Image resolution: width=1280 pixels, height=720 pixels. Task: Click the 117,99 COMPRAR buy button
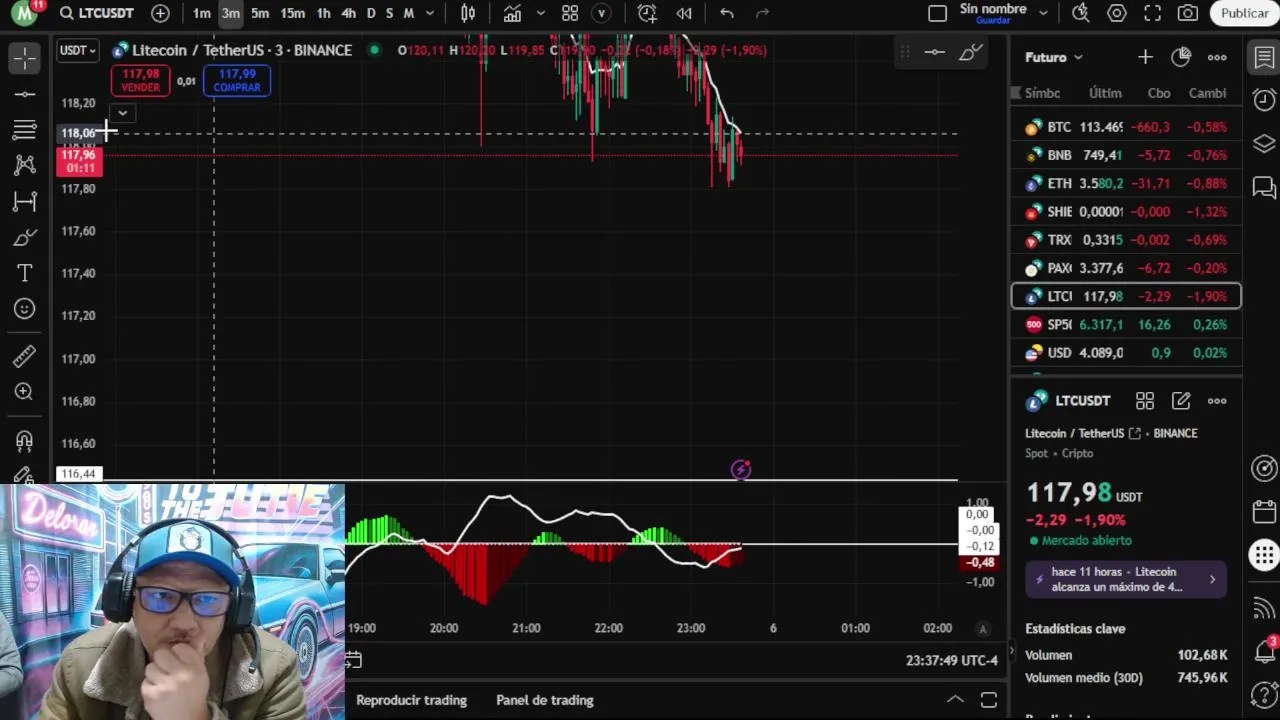pyautogui.click(x=237, y=81)
